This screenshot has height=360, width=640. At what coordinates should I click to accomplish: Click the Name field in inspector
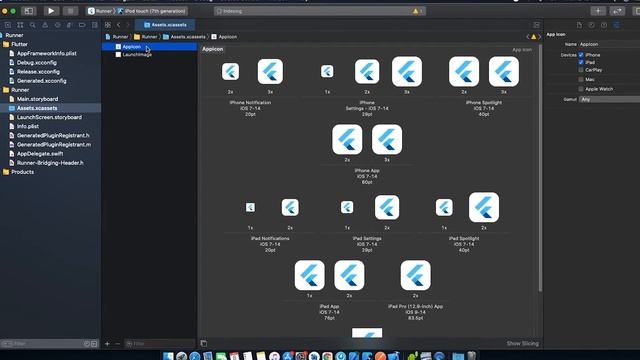pos(609,44)
